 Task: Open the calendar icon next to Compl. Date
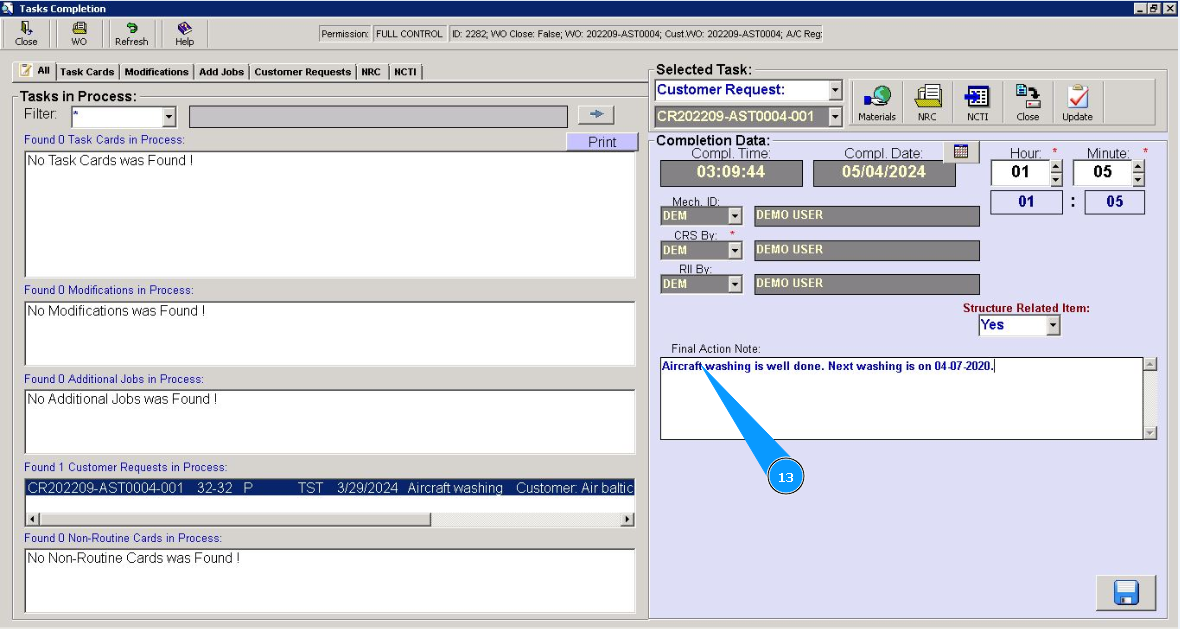click(x=961, y=151)
